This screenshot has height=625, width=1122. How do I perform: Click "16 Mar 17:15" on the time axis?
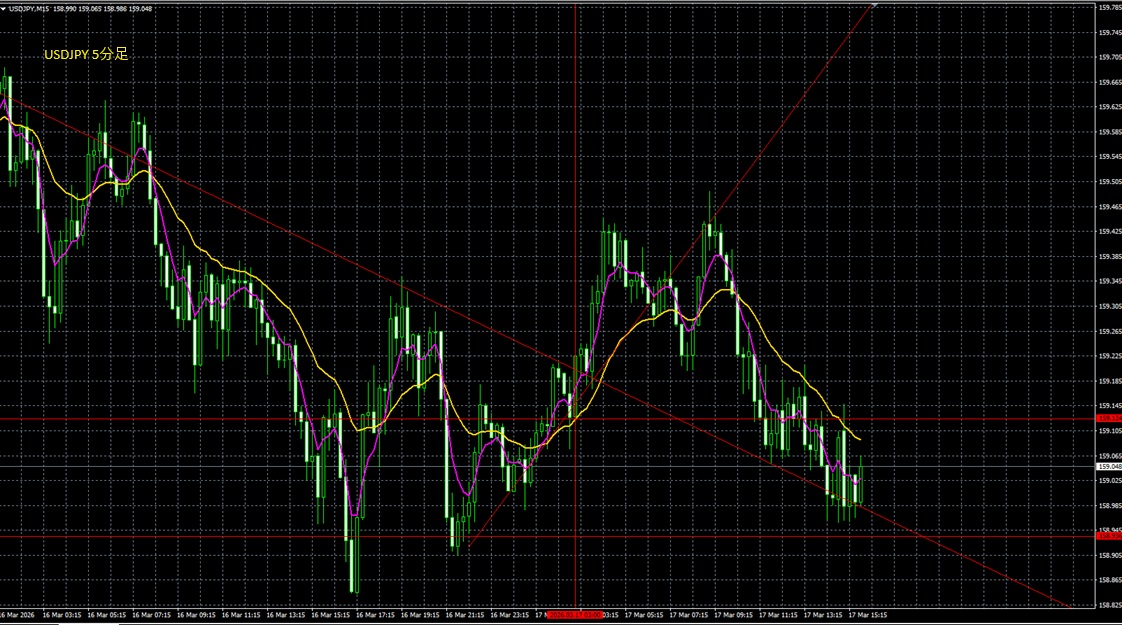tap(377, 615)
